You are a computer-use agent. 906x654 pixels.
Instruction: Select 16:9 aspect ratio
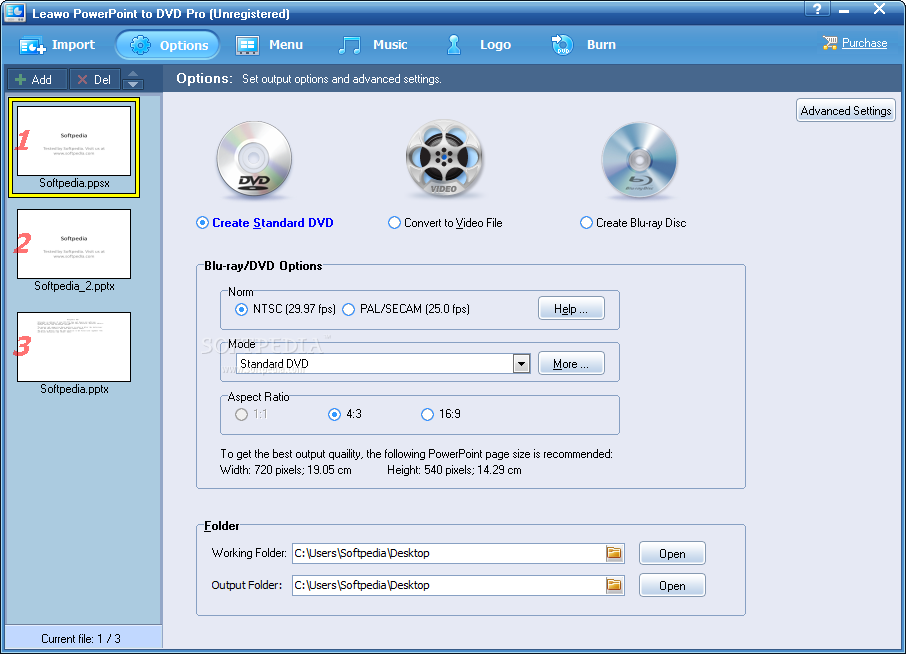(x=441, y=414)
